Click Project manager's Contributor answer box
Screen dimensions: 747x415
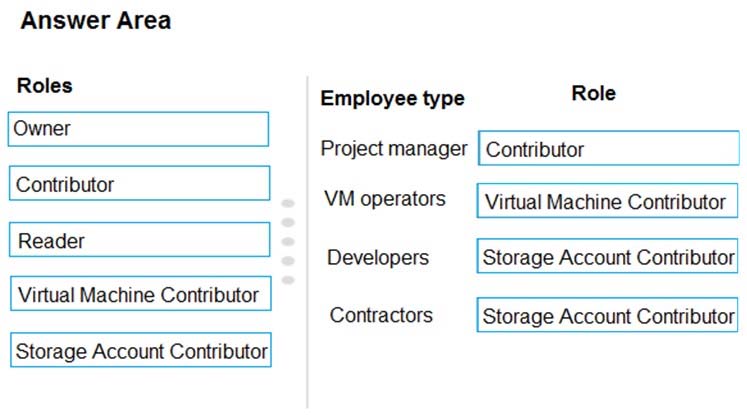(609, 149)
